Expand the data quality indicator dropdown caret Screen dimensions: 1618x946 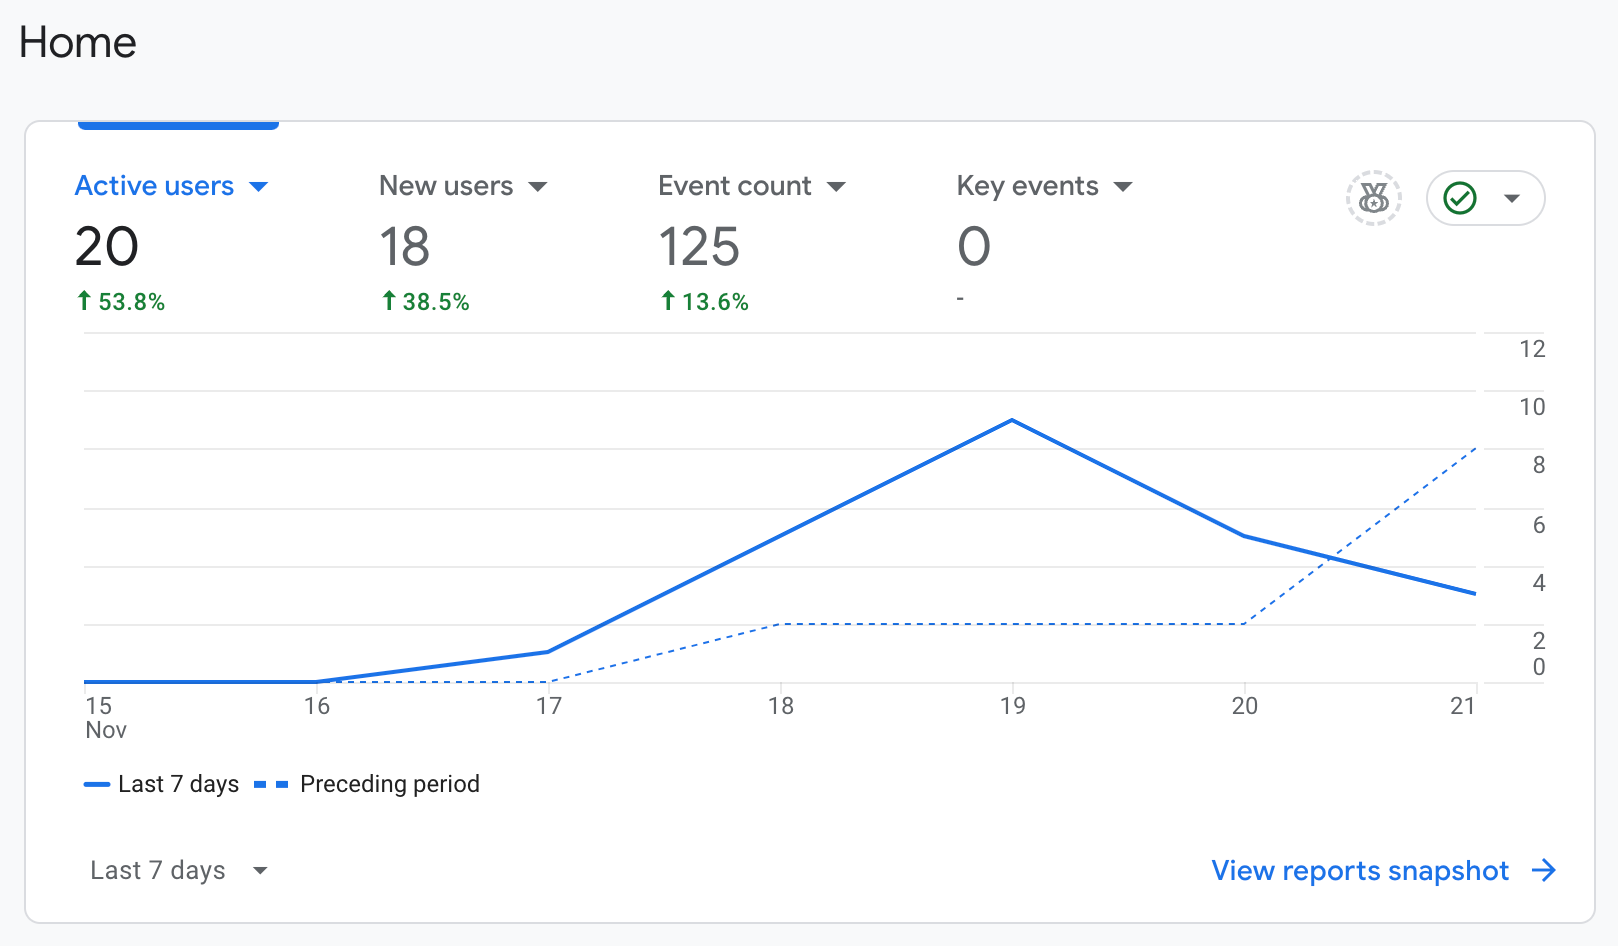[1512, 198]
